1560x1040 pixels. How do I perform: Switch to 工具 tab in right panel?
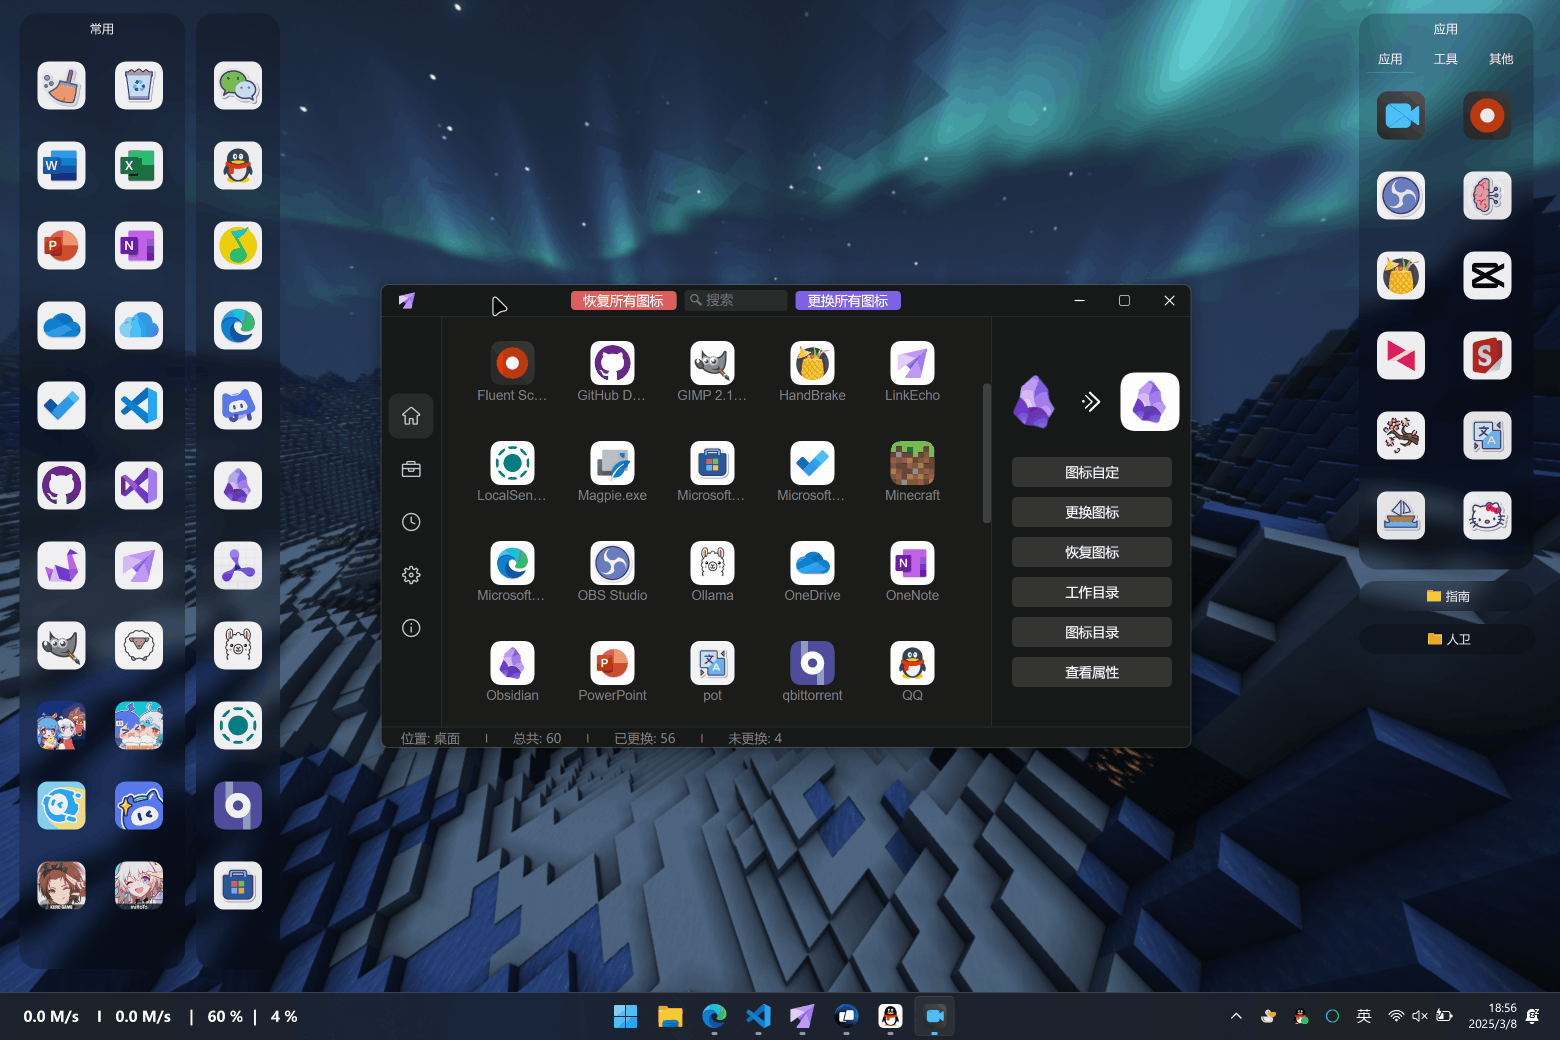point(1446,59)
